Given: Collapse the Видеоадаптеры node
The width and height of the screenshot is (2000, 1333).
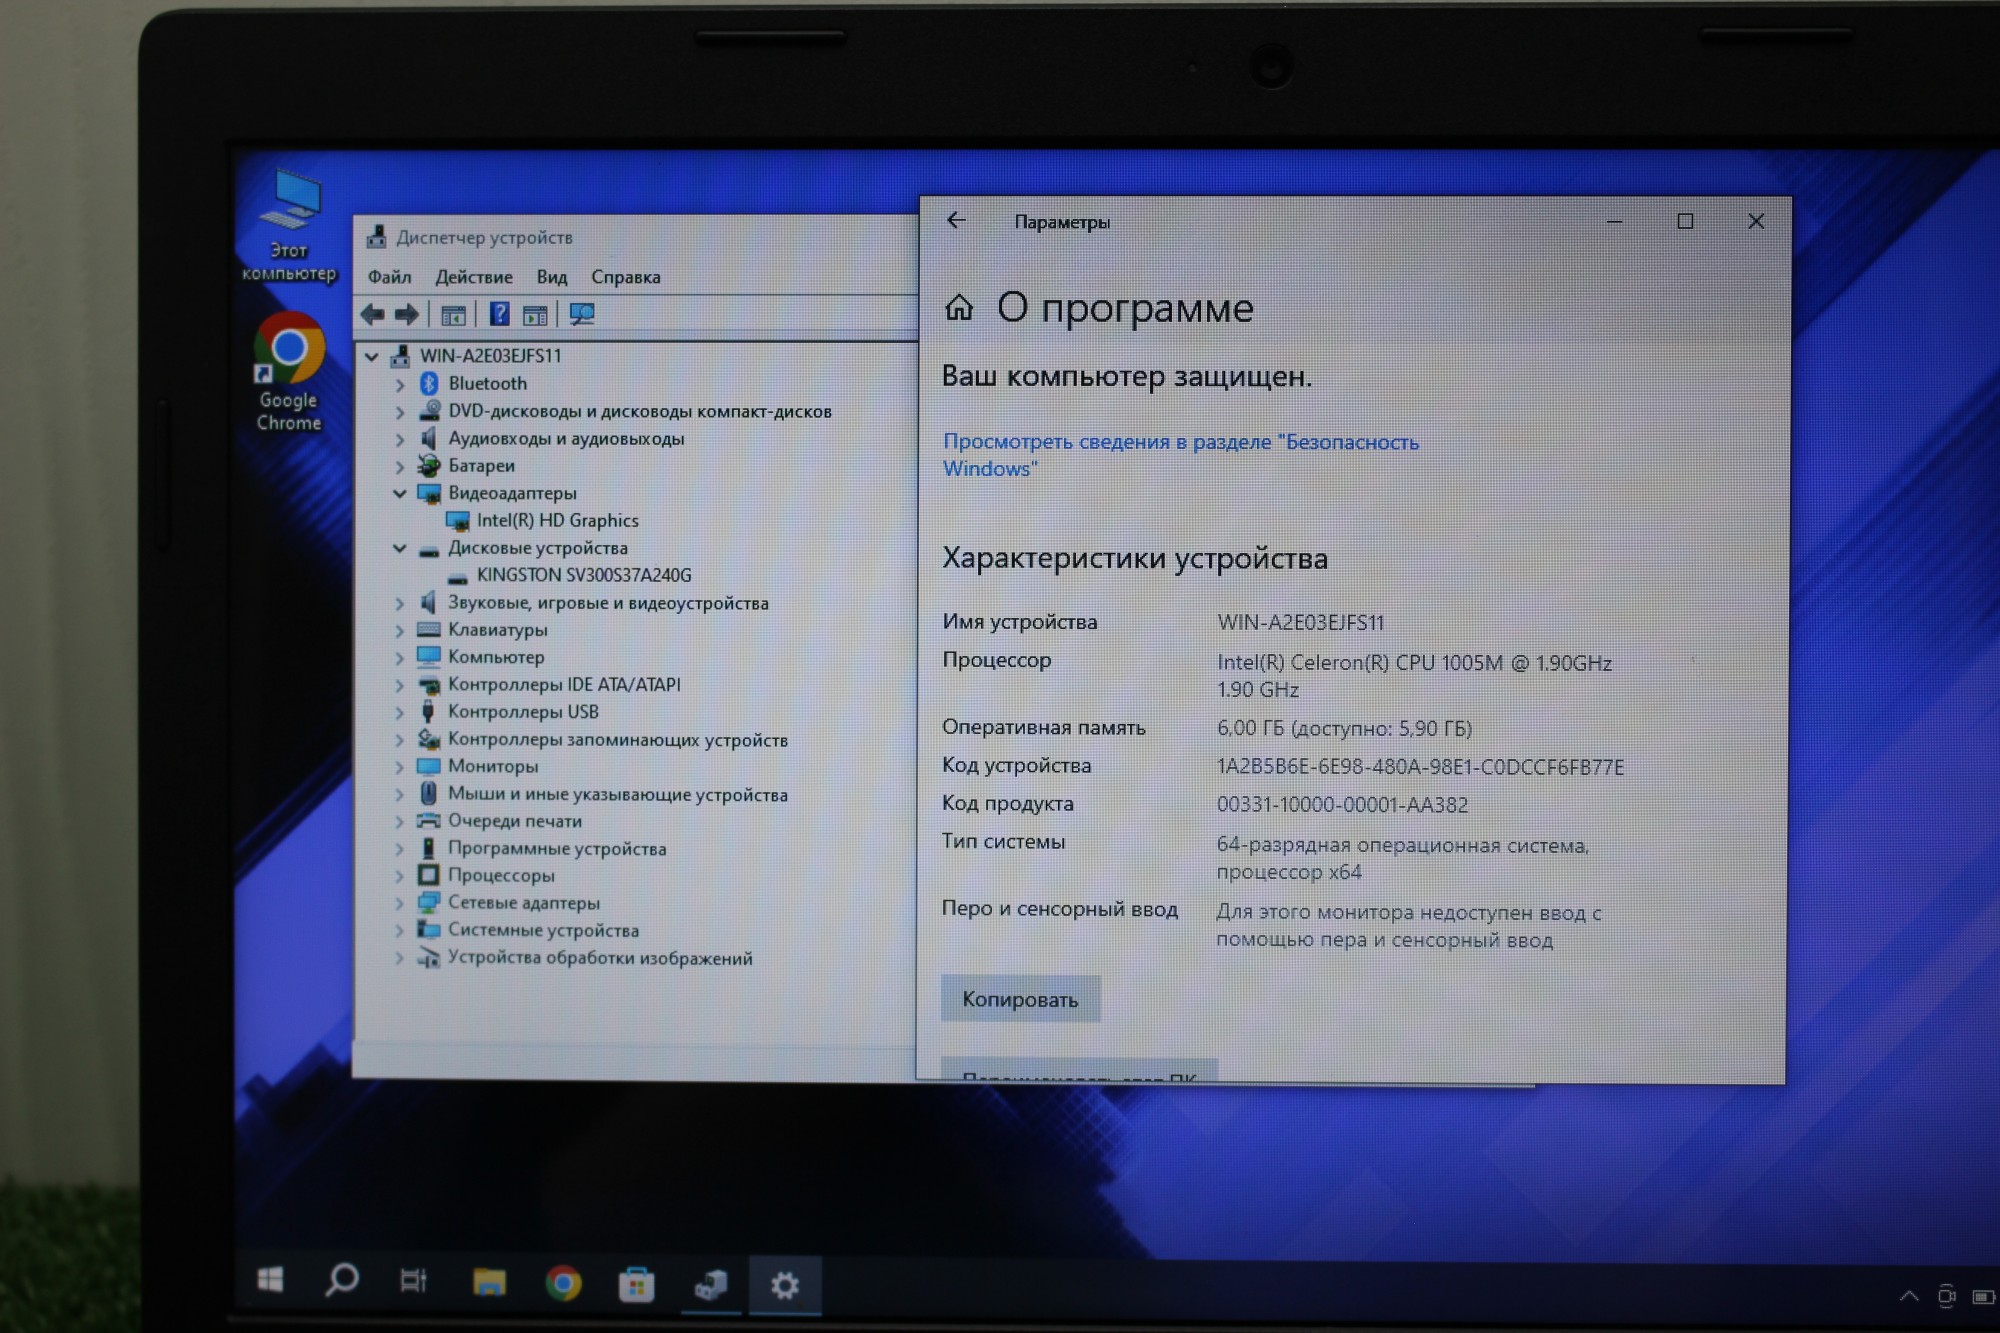Looking at the screenshot, I should pyautogui.click(x=400, y=493).
